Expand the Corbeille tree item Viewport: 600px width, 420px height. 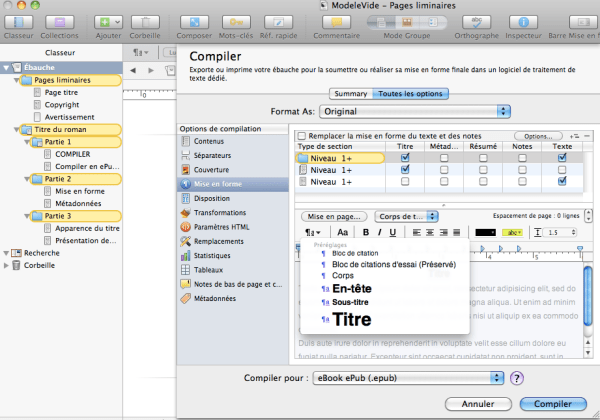(x=6, y=265)
